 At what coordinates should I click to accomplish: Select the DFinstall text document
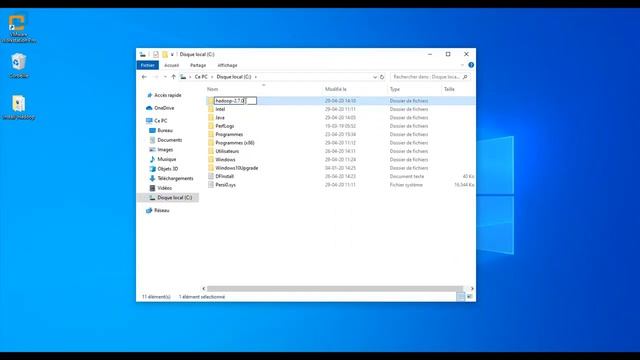[224, 176]
